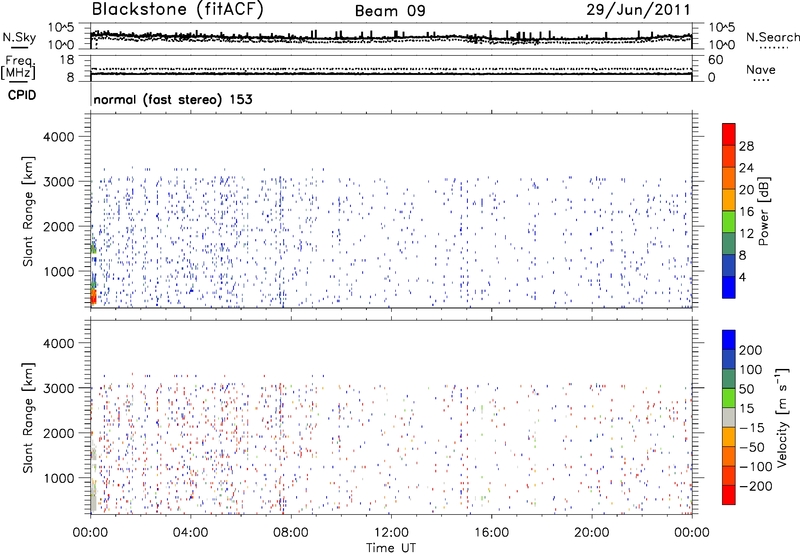
Task: Click the "10^5" label left of noise panel
Action: click(61, 28)
